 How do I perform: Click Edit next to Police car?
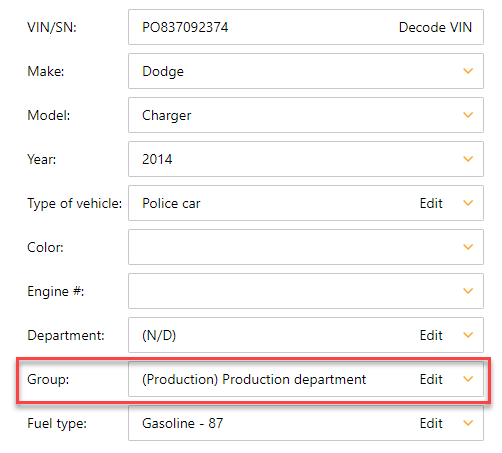point(431,203)
